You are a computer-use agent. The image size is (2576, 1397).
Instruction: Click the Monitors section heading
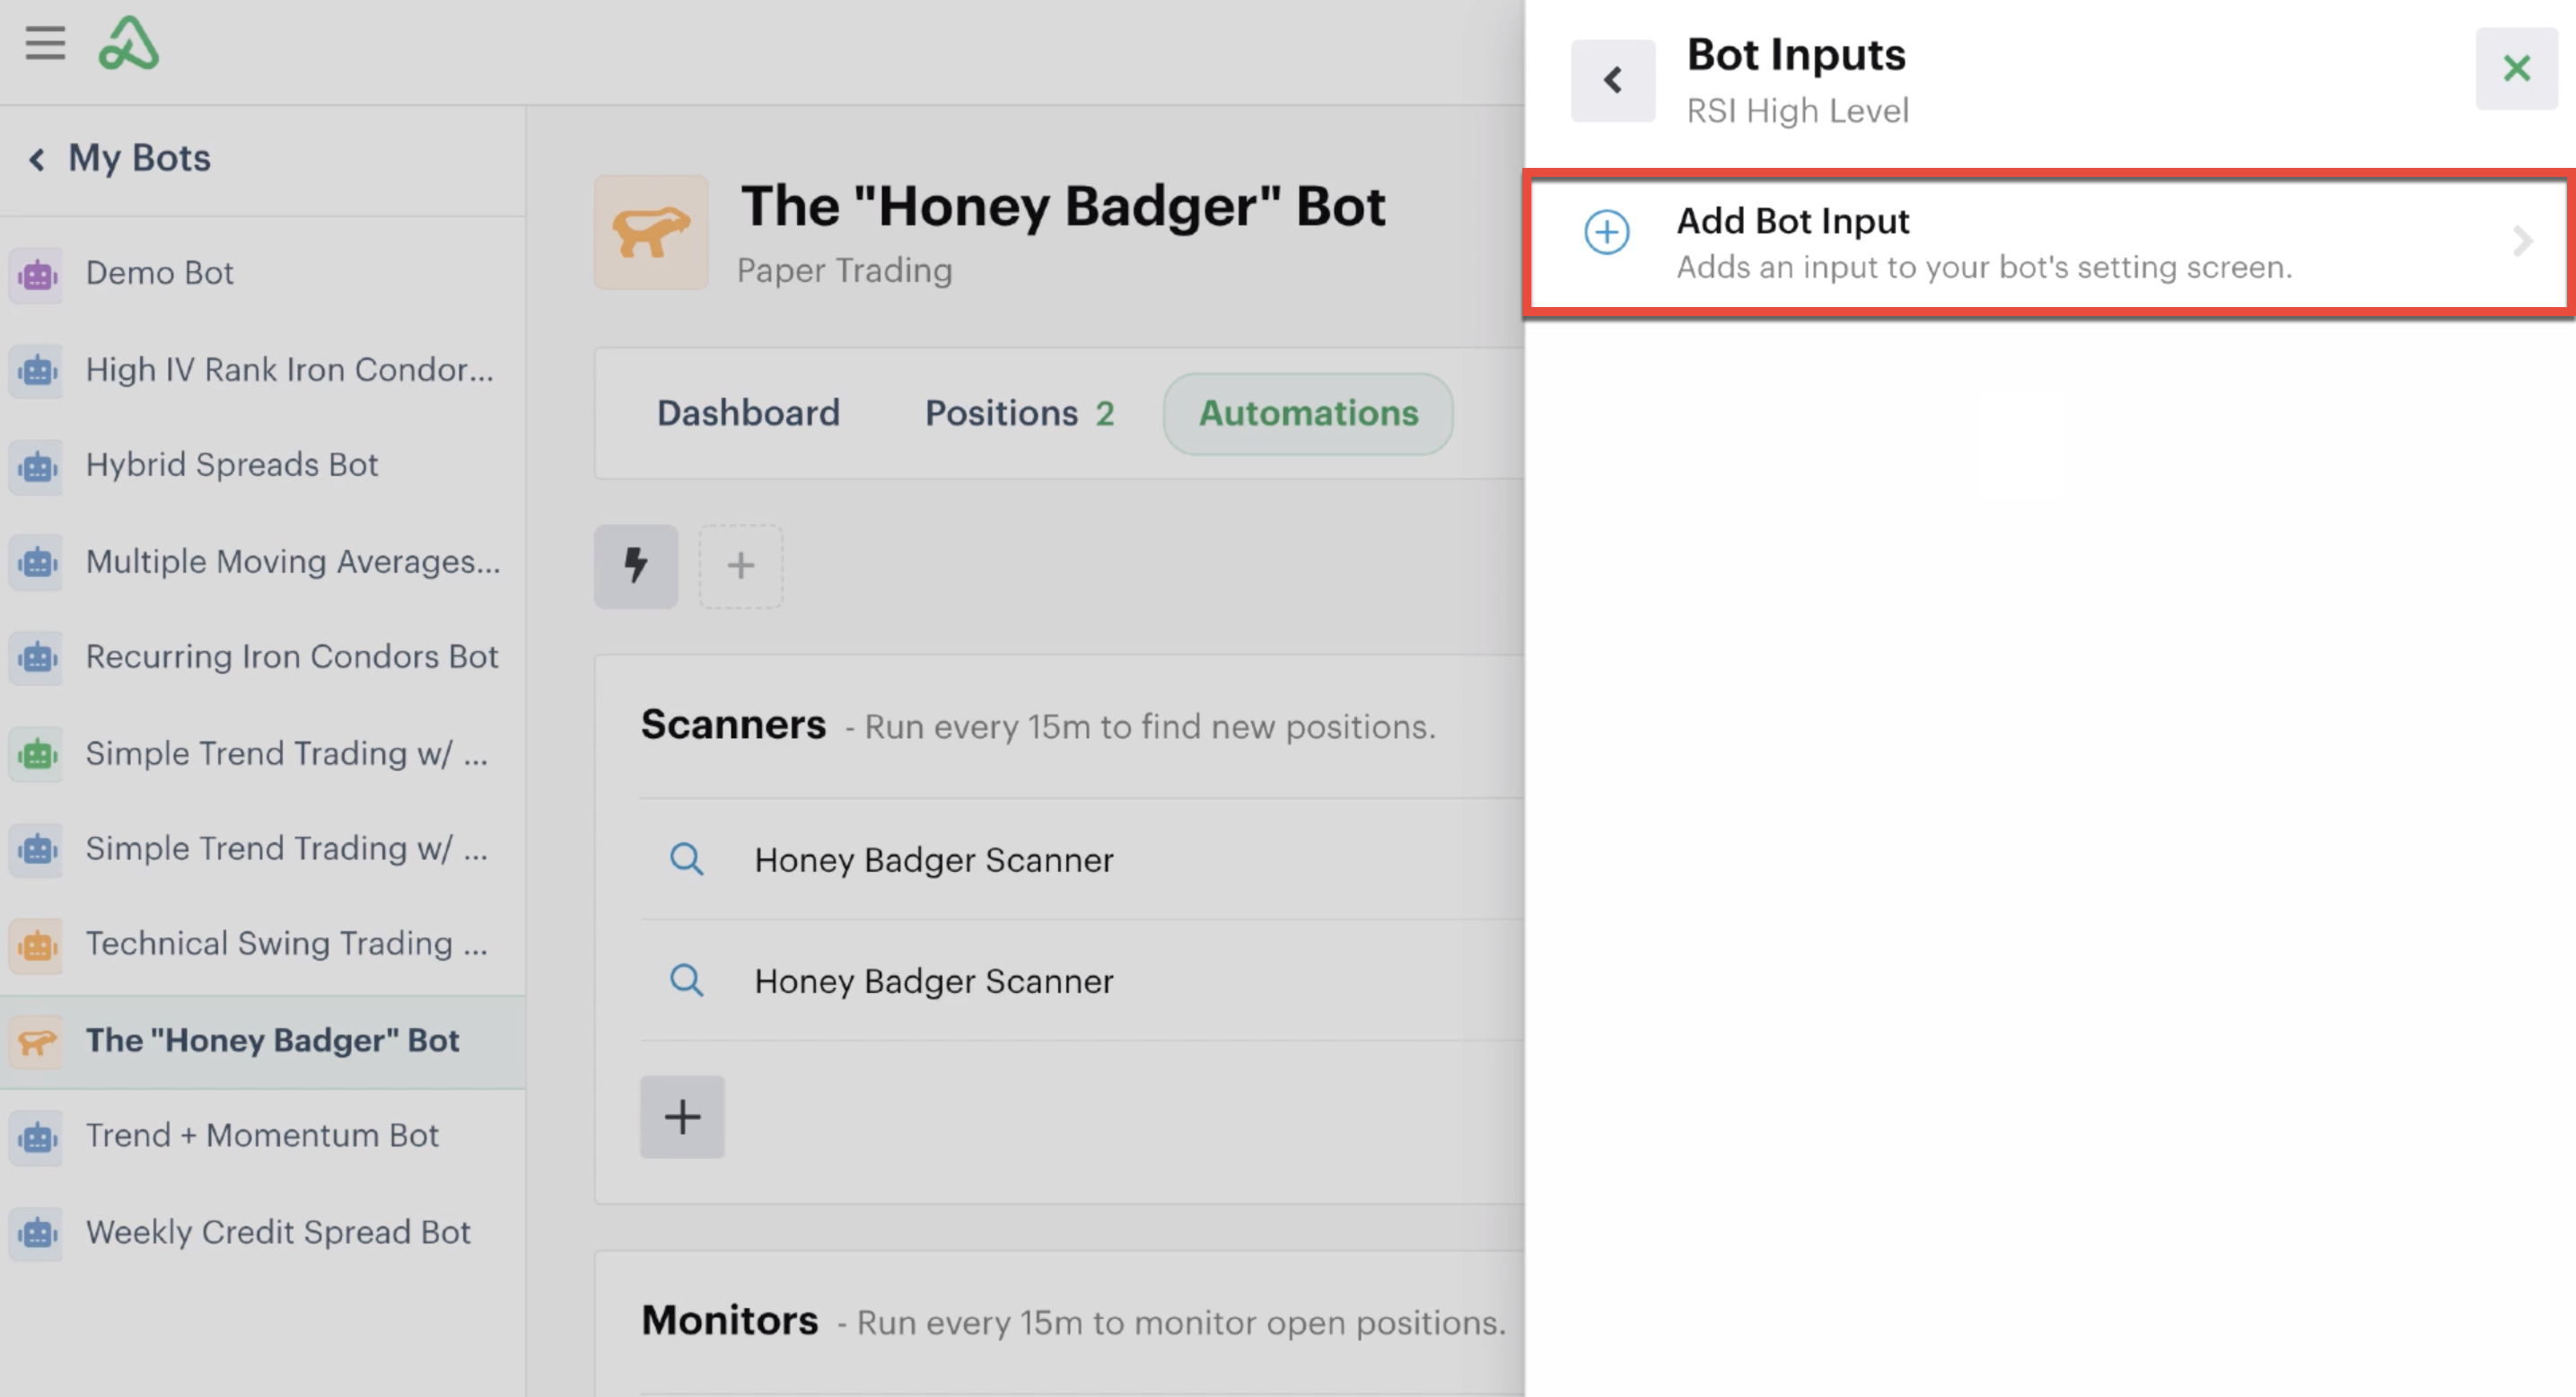coord(729,1321)
